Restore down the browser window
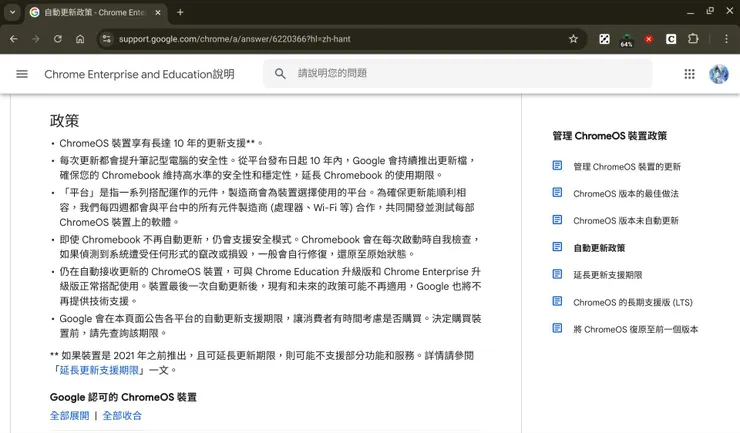This screenshot has height=433, width=740. (710, 11)
